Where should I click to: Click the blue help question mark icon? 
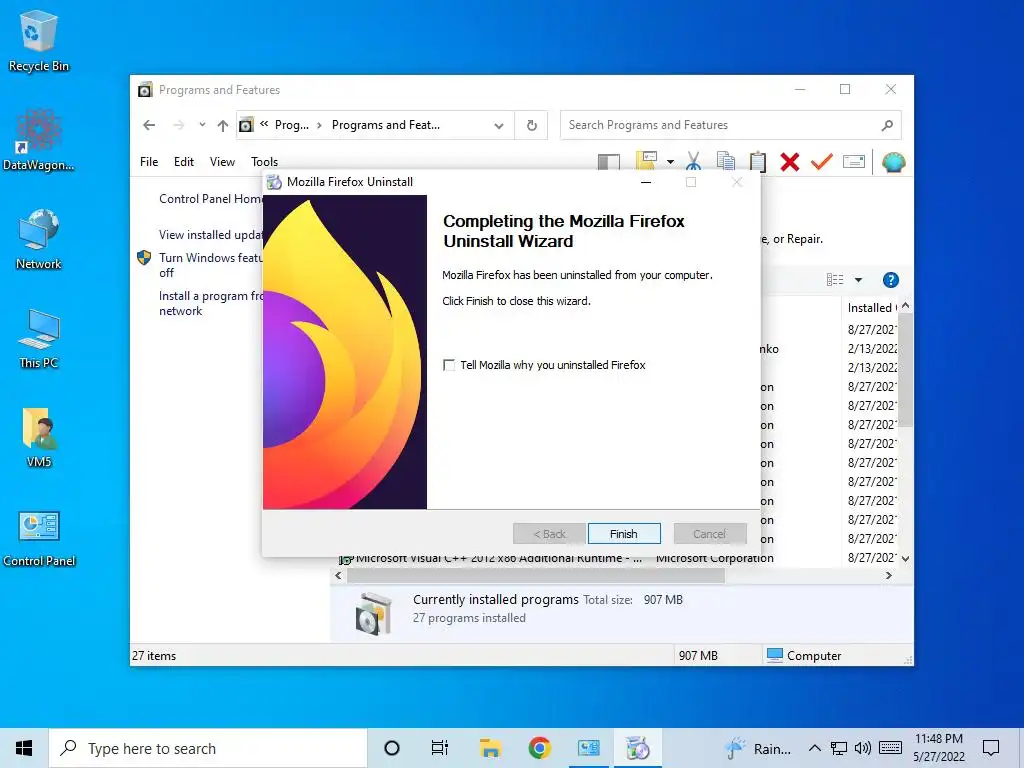(890, 280)
